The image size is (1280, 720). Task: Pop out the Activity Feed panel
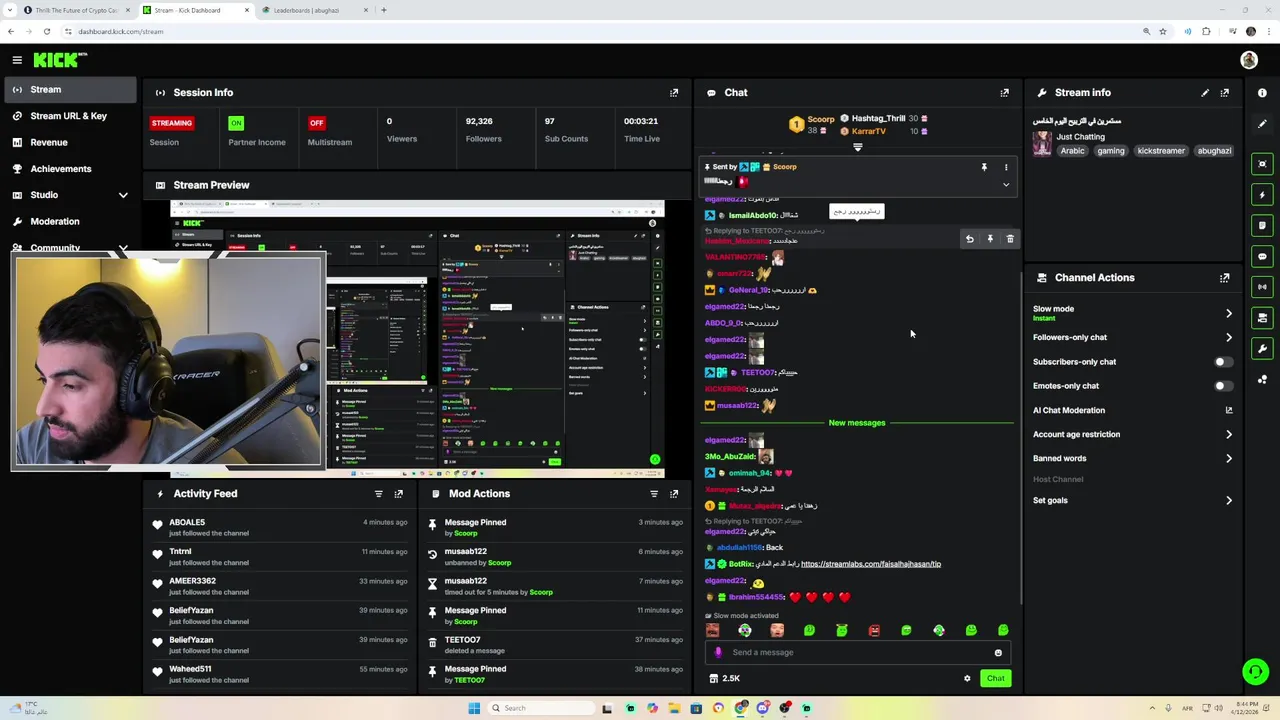[x=398, y=494]
